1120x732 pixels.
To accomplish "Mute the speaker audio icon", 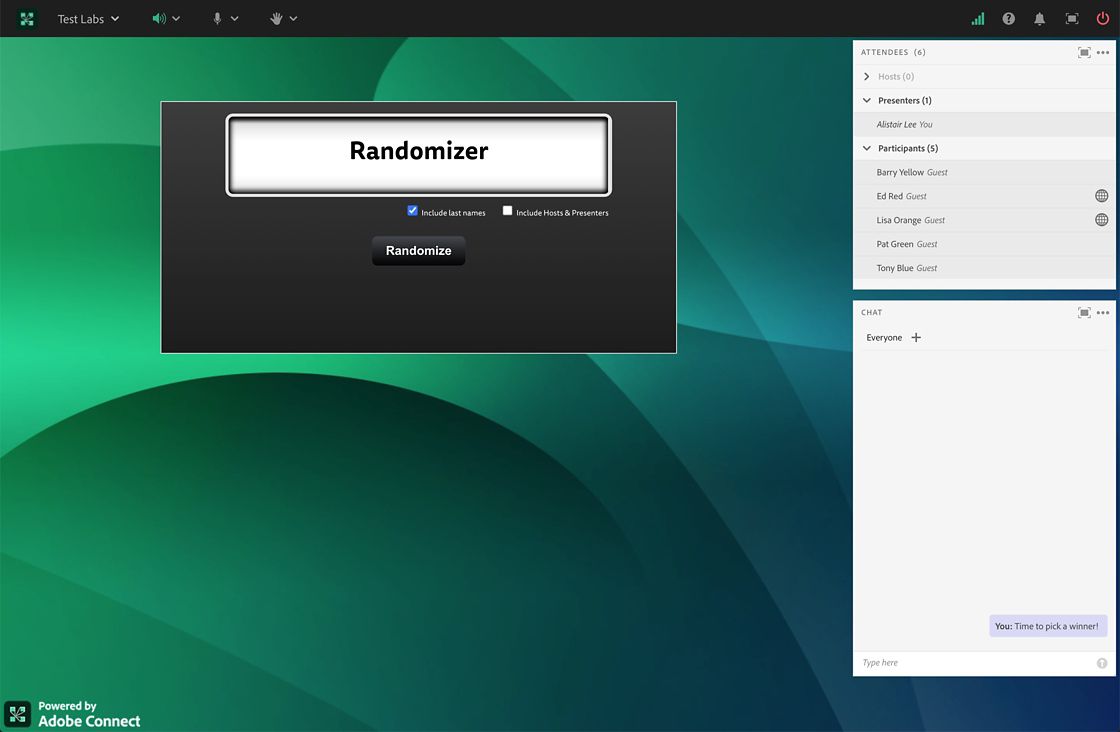I will tap(160, 18).
